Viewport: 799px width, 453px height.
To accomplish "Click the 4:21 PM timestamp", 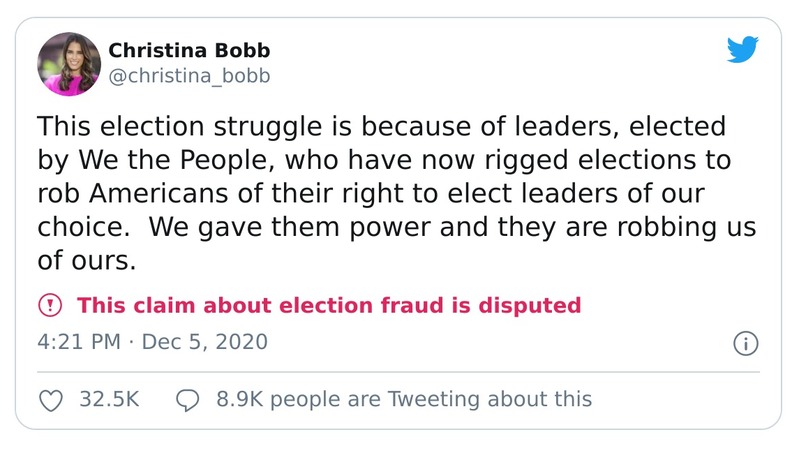I will (78, 342).
